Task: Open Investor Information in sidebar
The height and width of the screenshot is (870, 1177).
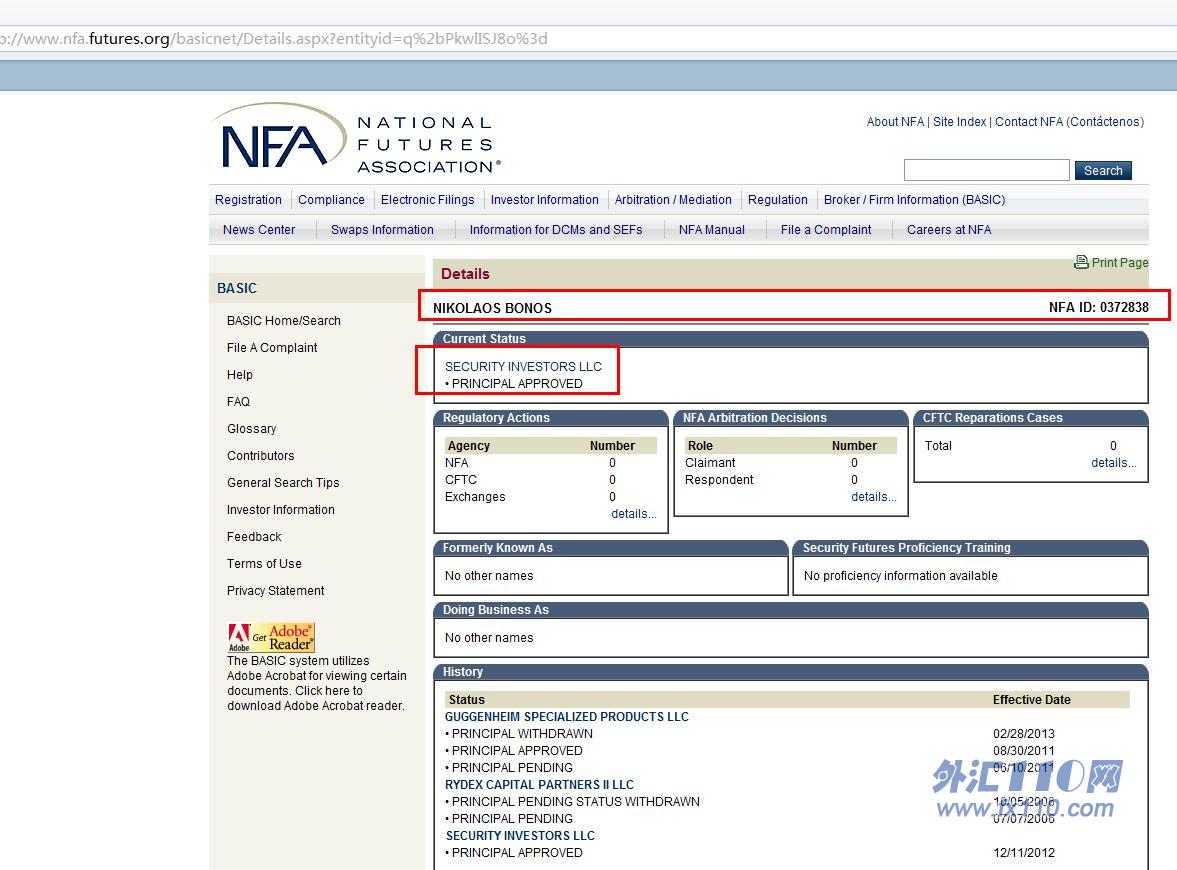Action: tap(281, 510)
